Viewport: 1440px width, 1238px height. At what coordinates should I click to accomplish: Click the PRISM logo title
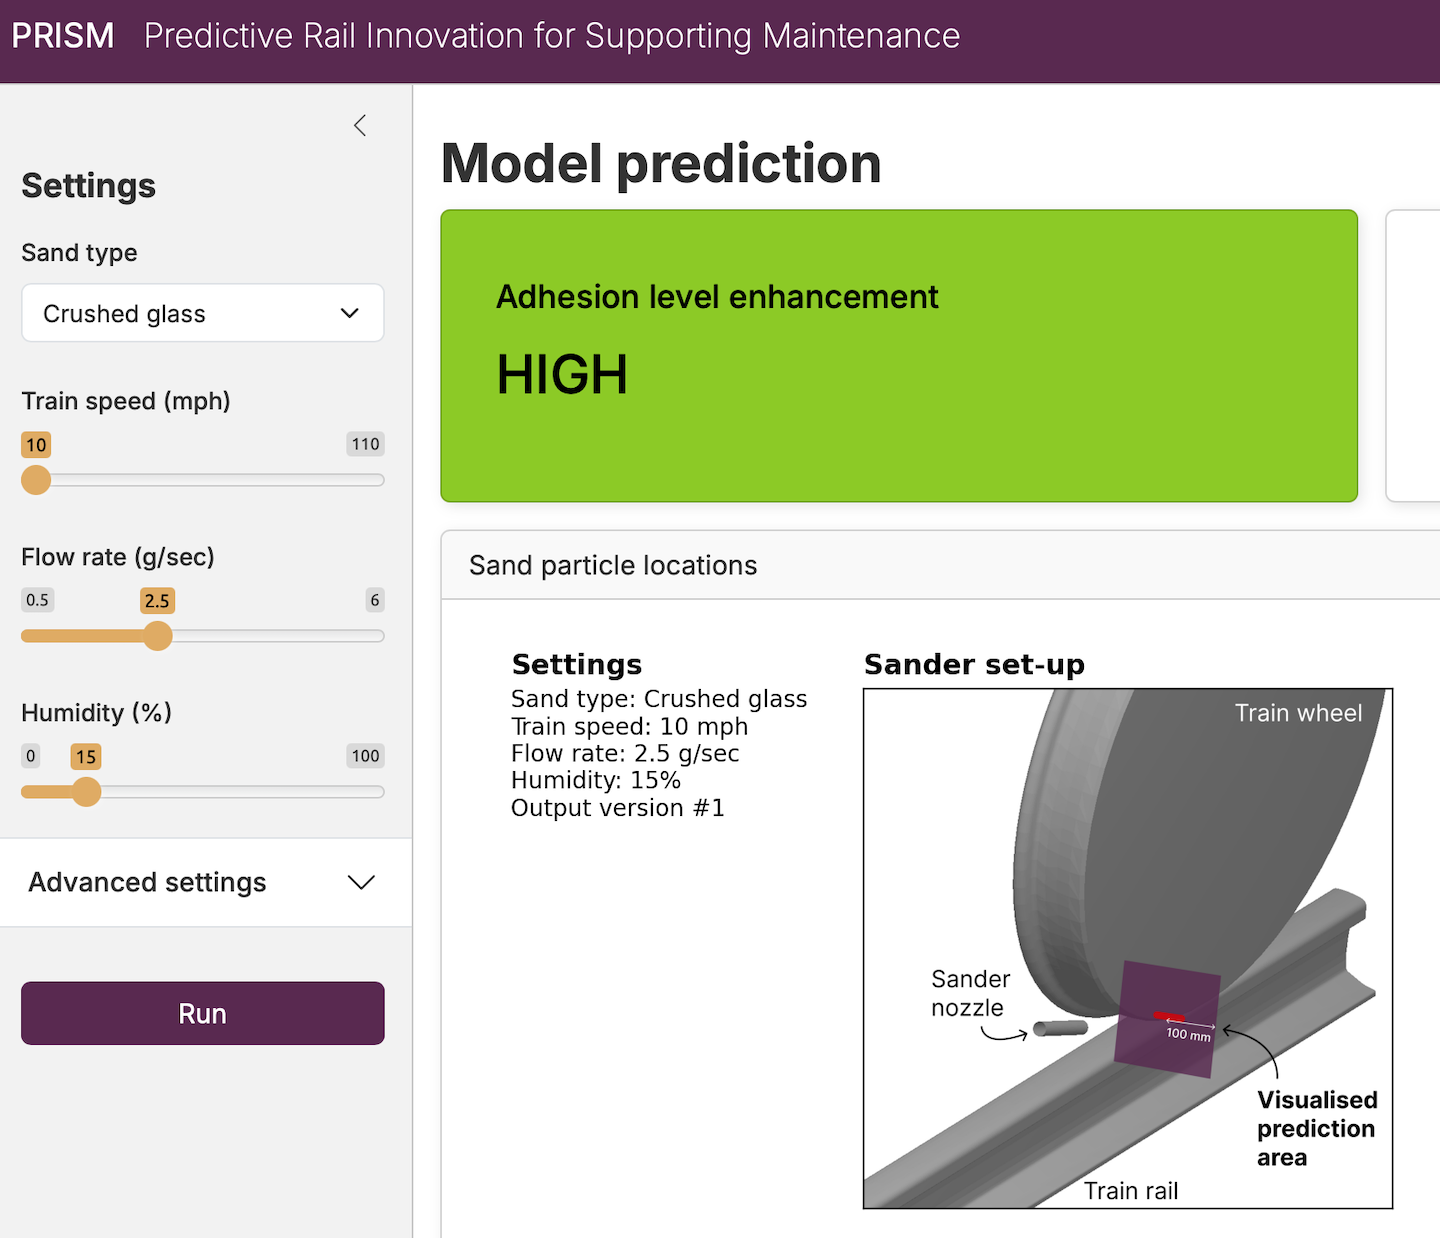click(x=63, y=36)
